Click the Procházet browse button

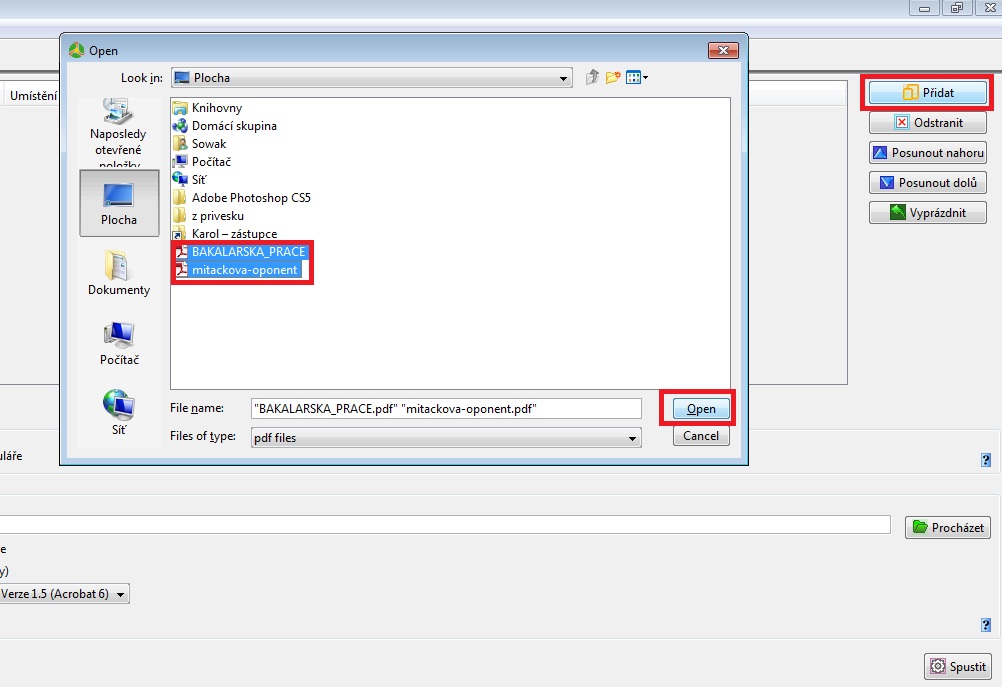pos(948,527)
